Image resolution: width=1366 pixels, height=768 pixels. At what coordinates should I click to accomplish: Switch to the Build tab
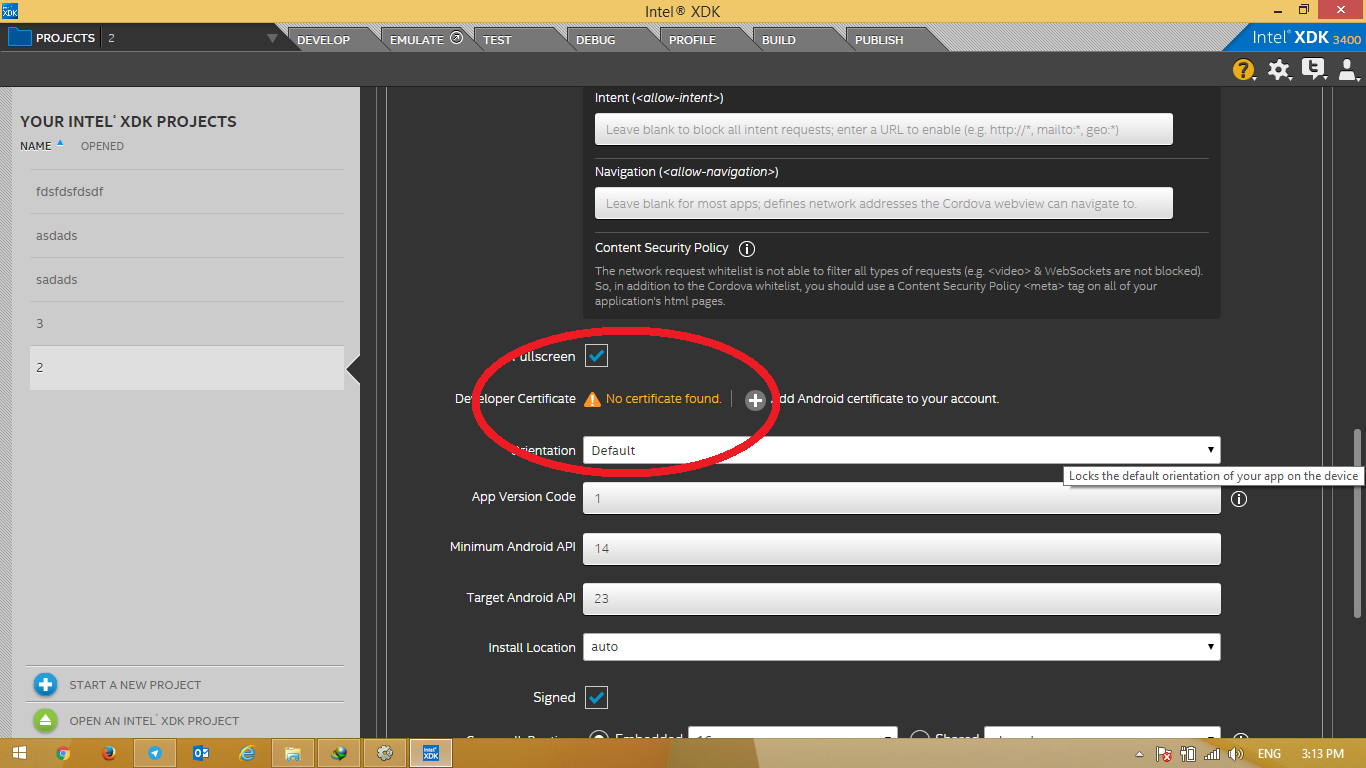click(x=779, y=40)
